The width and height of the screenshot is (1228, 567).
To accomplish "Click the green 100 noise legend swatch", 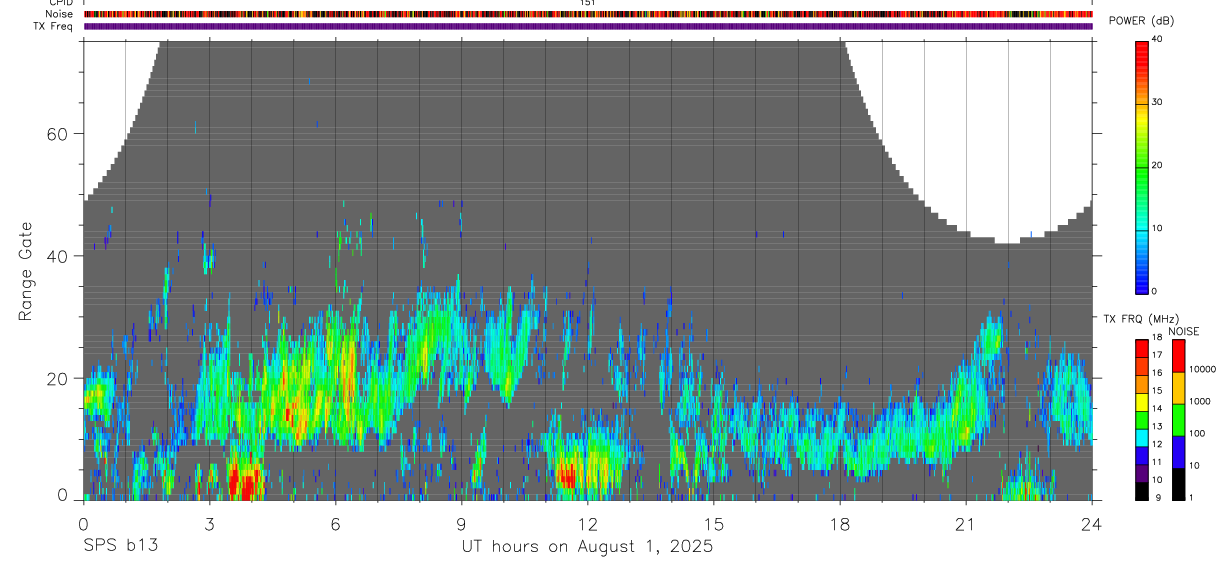I will (1177, 420).
